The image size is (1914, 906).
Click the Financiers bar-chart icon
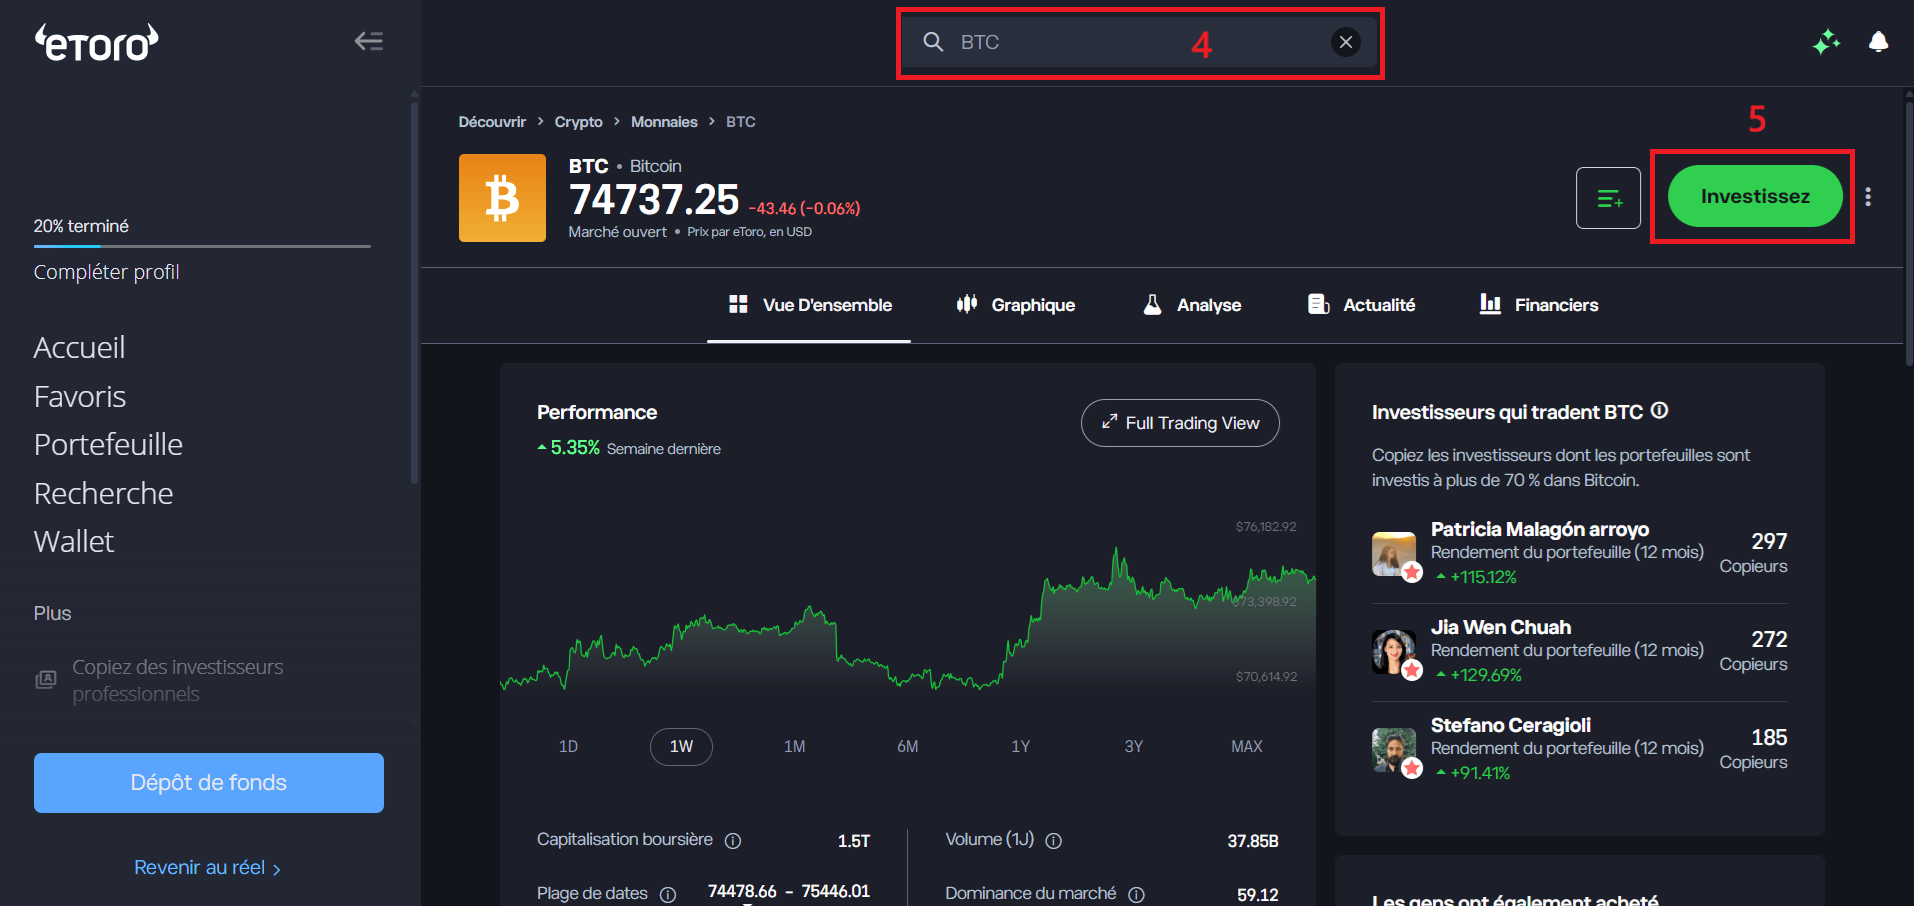pyautogui.click(x=1490, y=304)
